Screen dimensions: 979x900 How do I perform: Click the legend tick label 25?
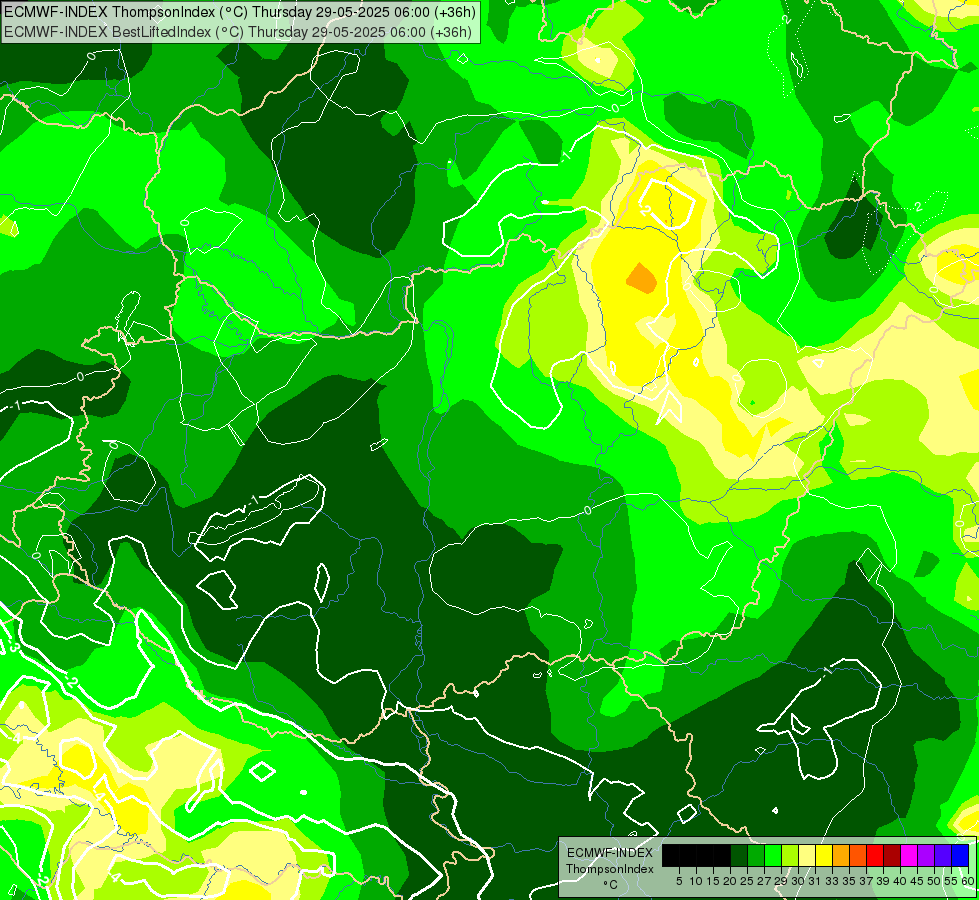pos(747,881)
